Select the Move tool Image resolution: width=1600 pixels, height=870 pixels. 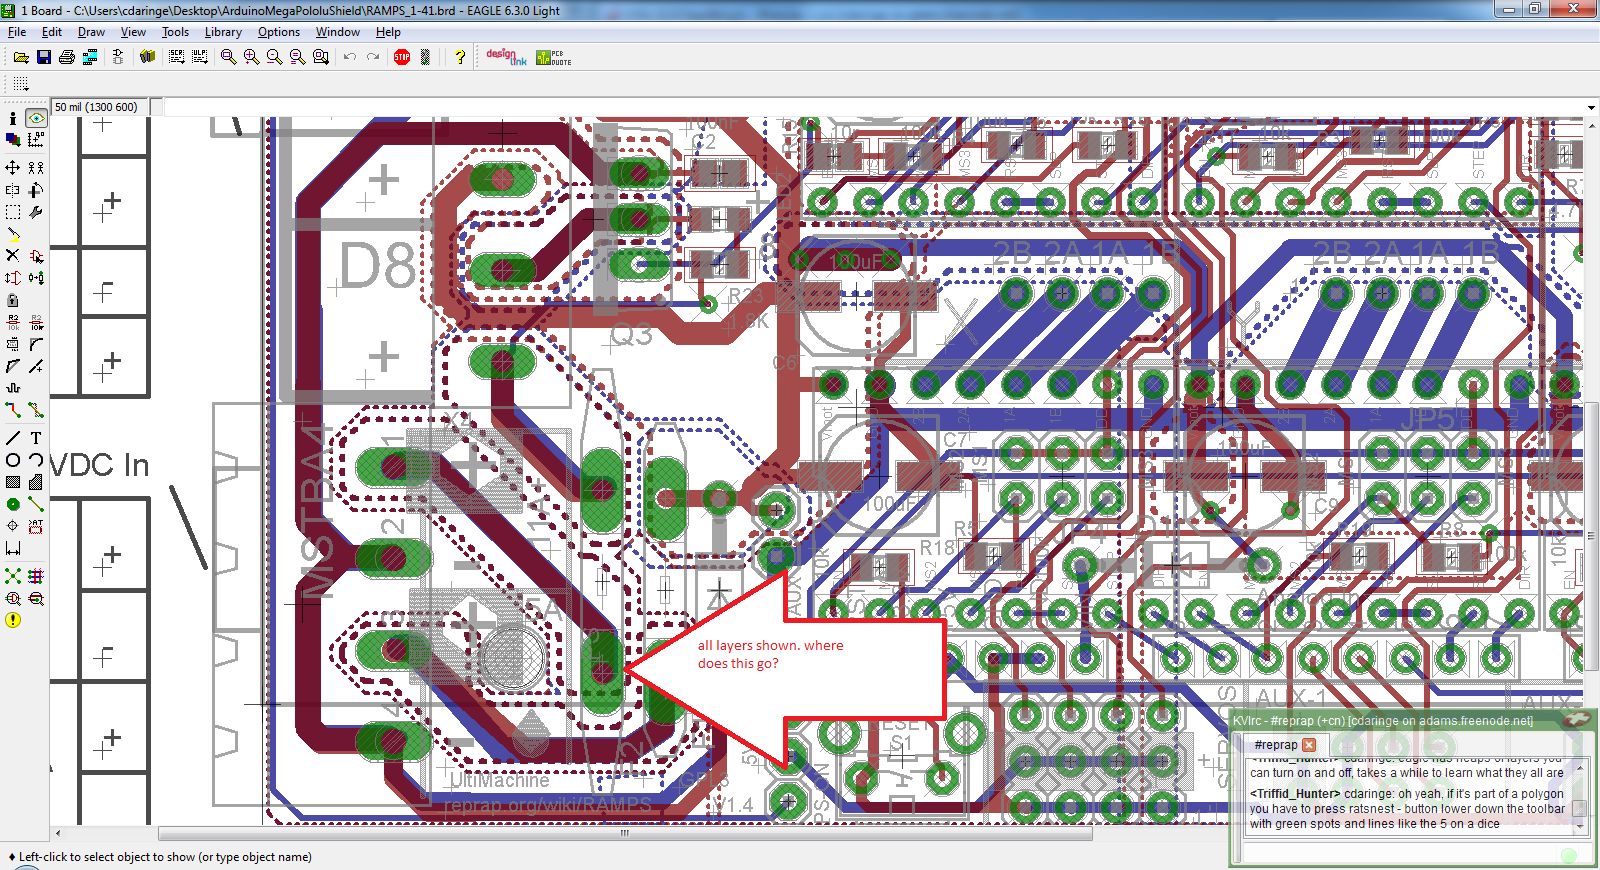13,167
